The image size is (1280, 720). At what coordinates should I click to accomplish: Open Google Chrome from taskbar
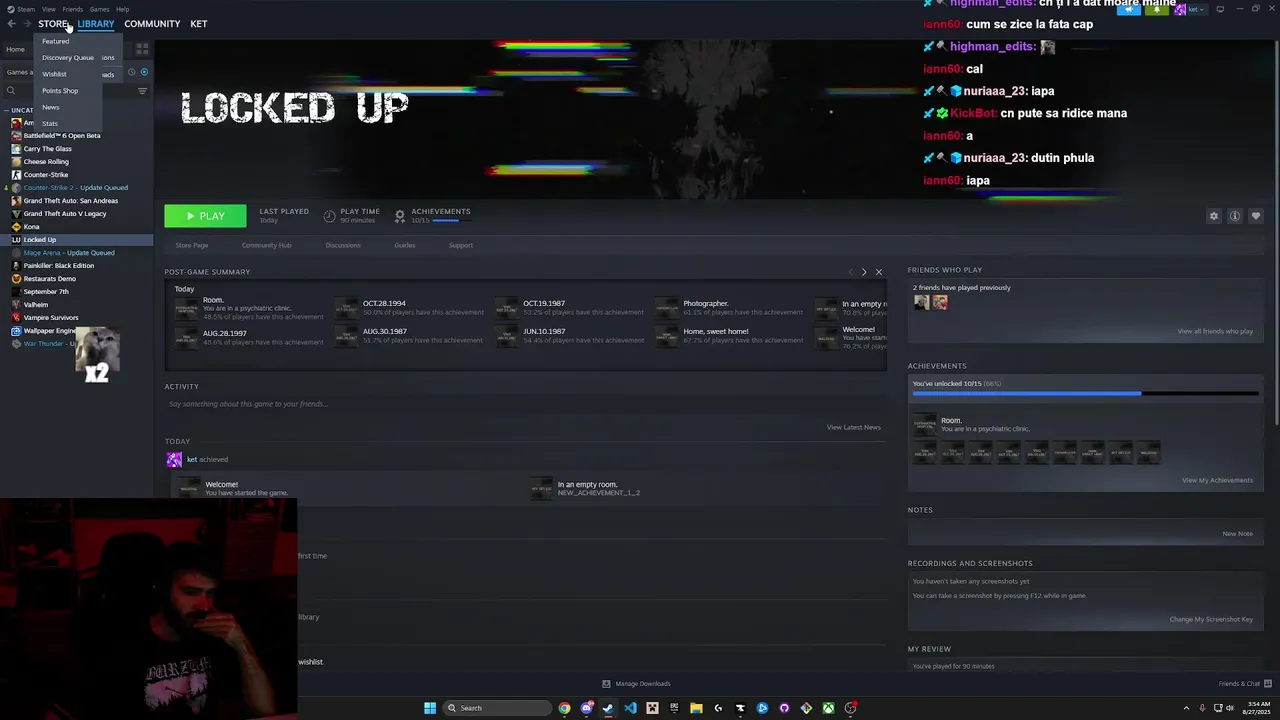[x=565, y=708]
